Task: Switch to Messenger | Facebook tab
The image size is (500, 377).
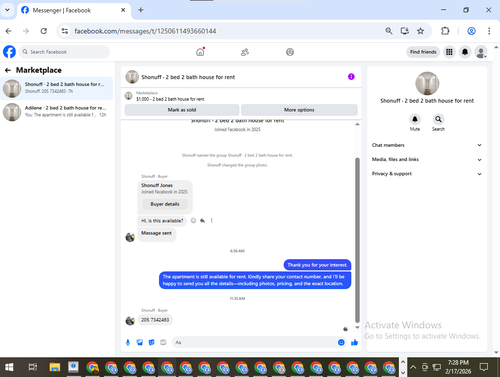Action: click(x=73, y=10)
